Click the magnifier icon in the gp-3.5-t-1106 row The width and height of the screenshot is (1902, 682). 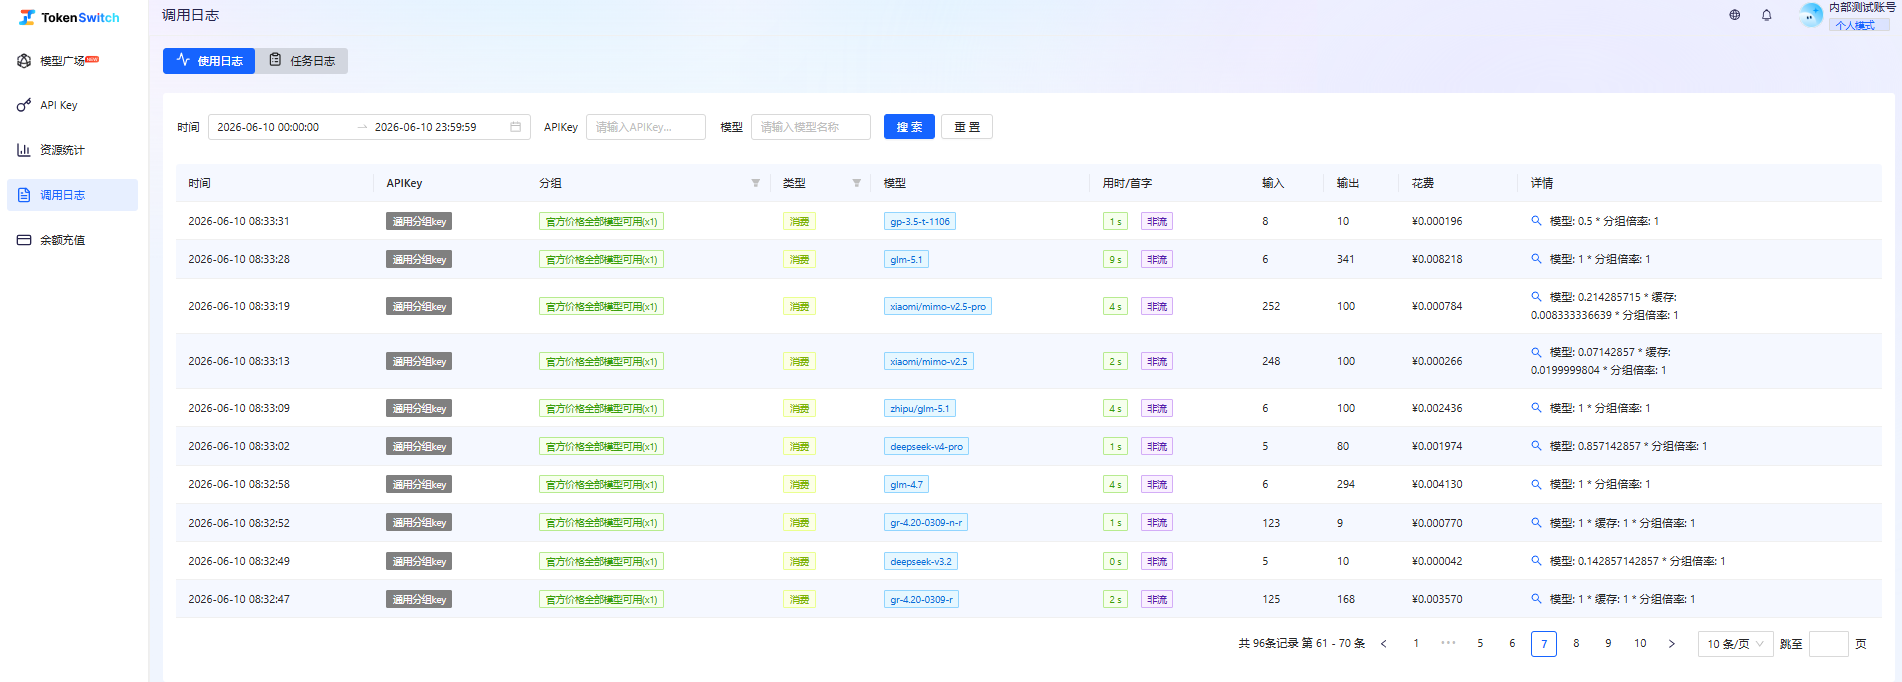coord(1536,221)
